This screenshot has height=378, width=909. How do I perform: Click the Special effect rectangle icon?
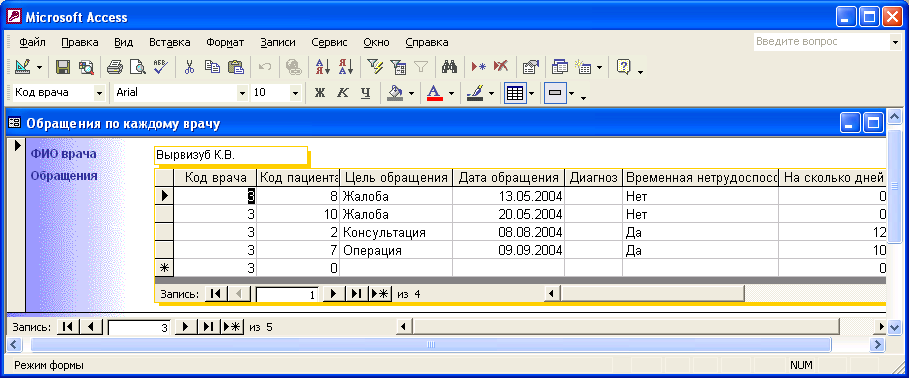click(555, 92)
